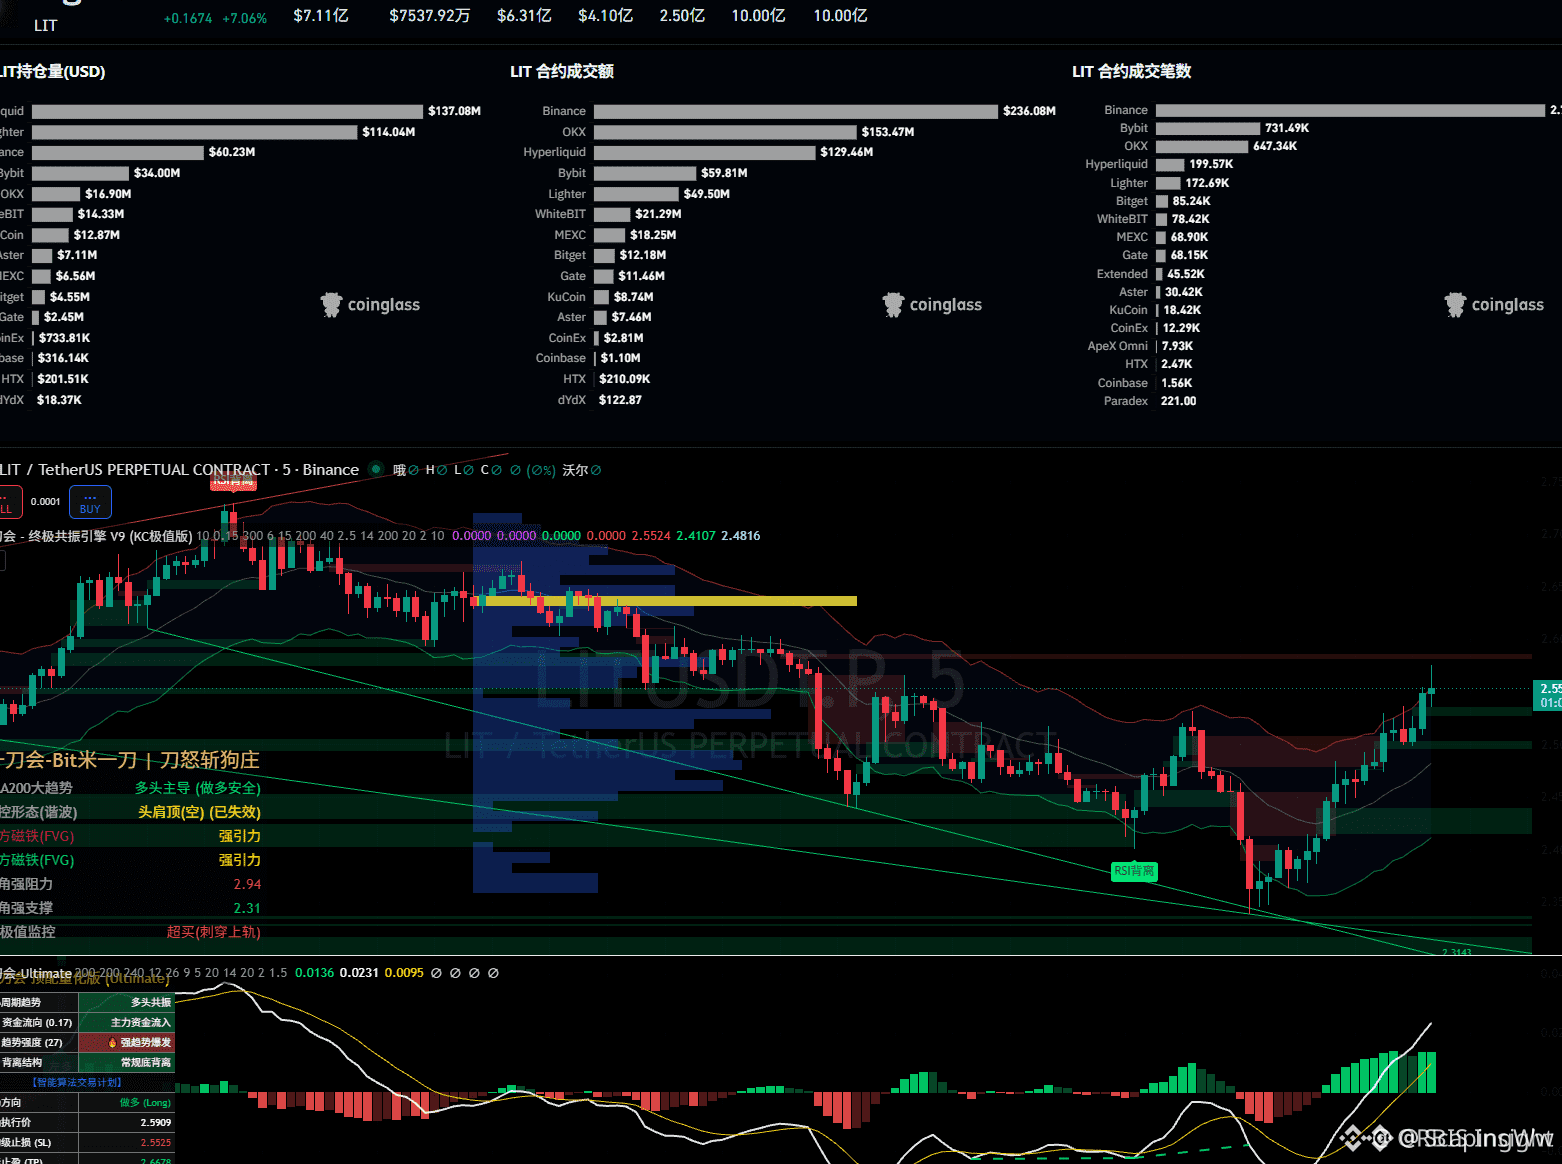This screenshot has width=1562, height=1164.
Task: Click the 731.49K trade count value
Action: point(1287,128)
